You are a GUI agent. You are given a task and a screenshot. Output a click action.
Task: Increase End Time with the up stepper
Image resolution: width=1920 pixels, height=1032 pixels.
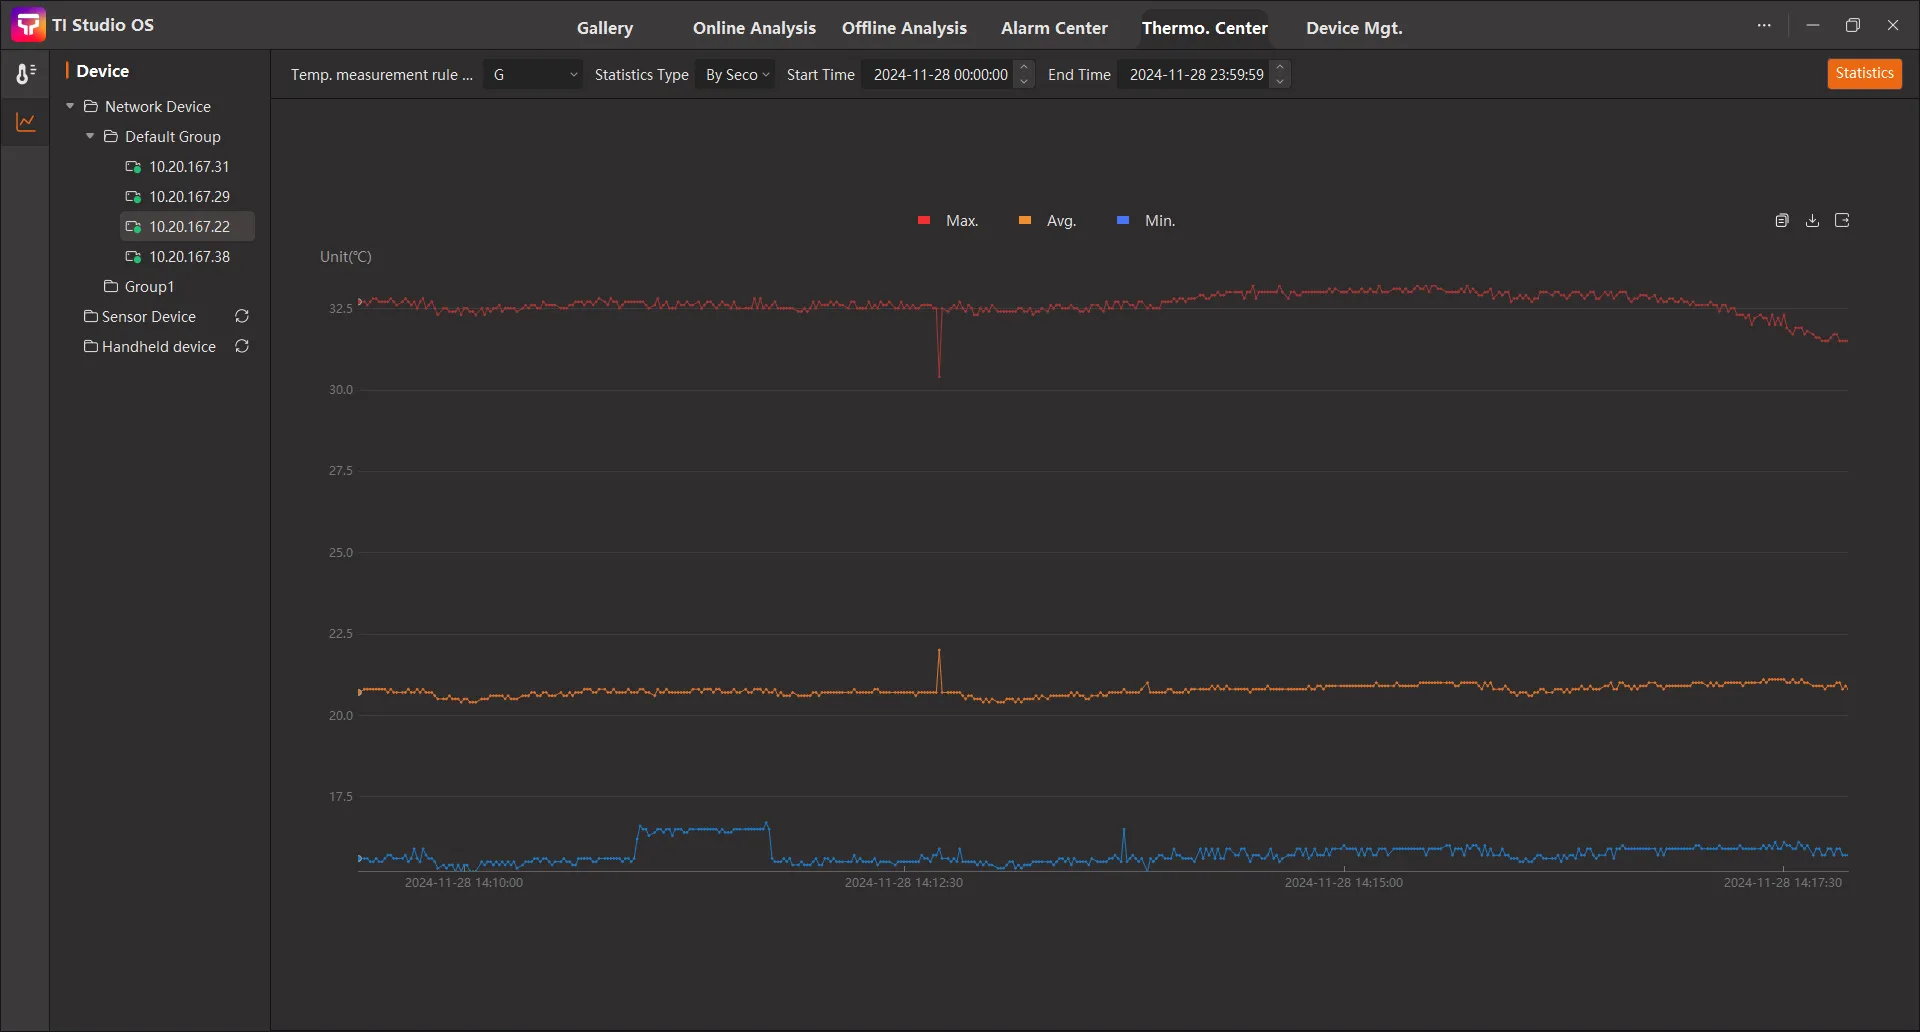tap(1280, 68)
